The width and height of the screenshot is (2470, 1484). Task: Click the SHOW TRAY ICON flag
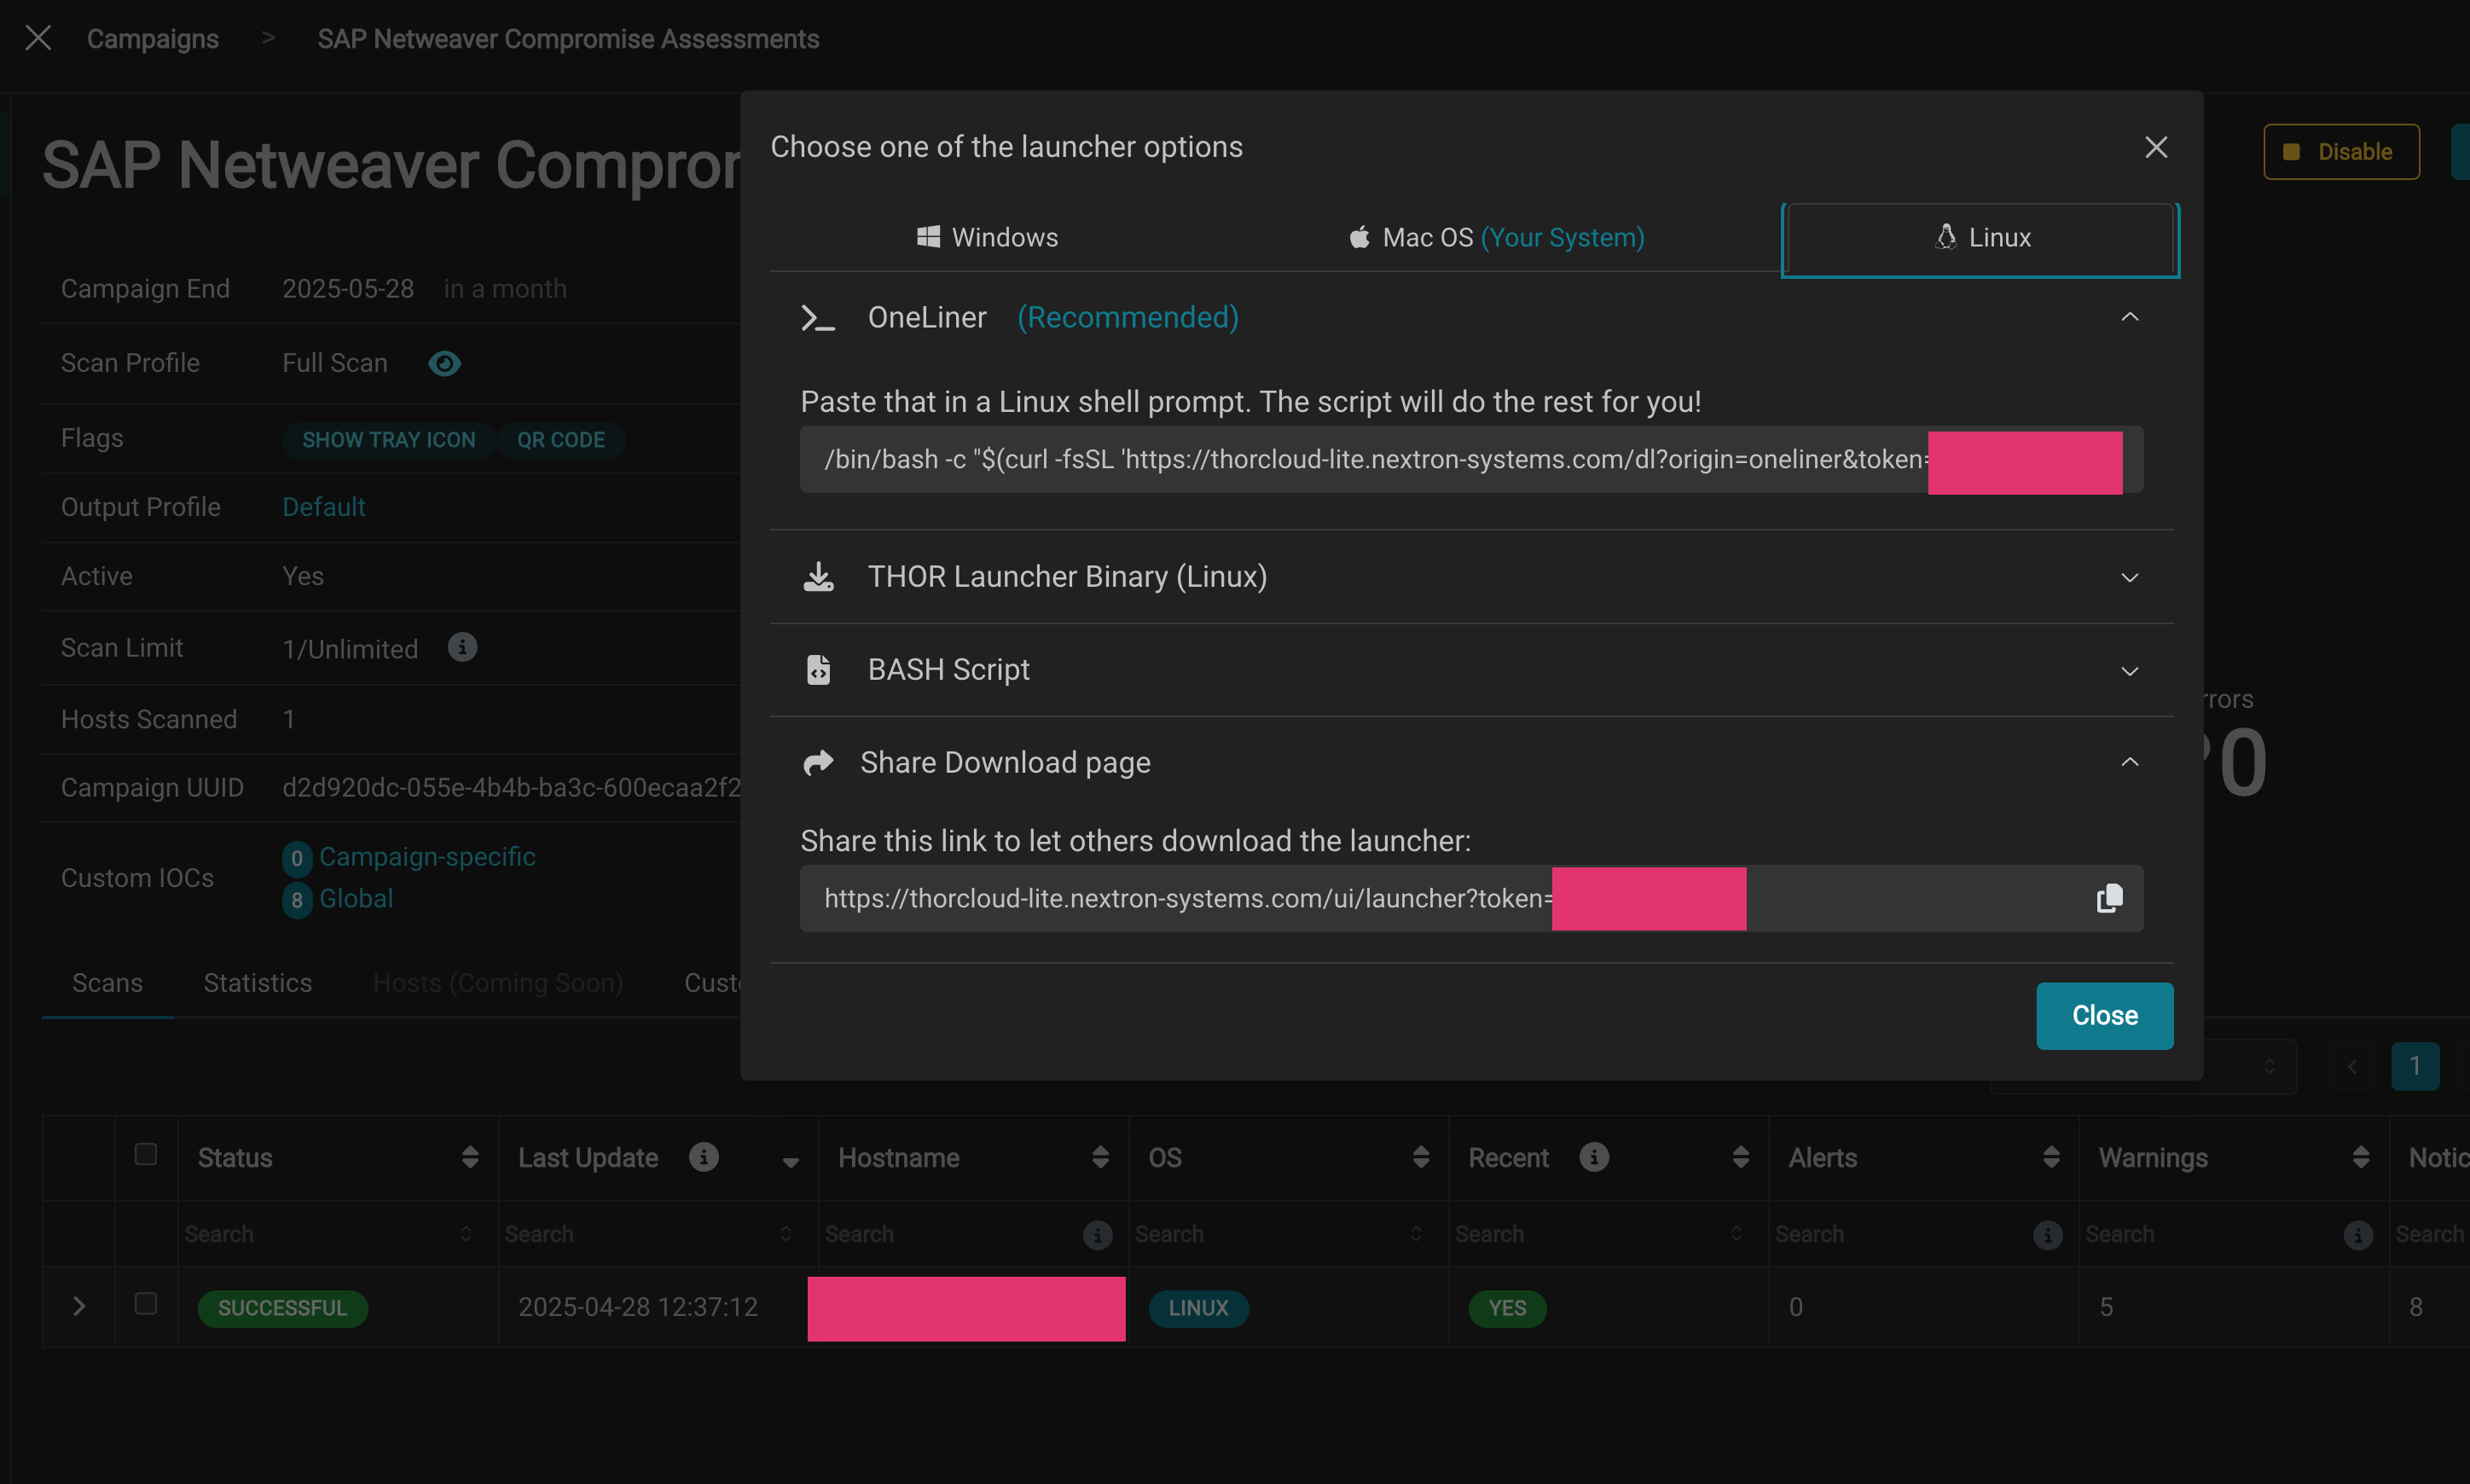[389, 440]
